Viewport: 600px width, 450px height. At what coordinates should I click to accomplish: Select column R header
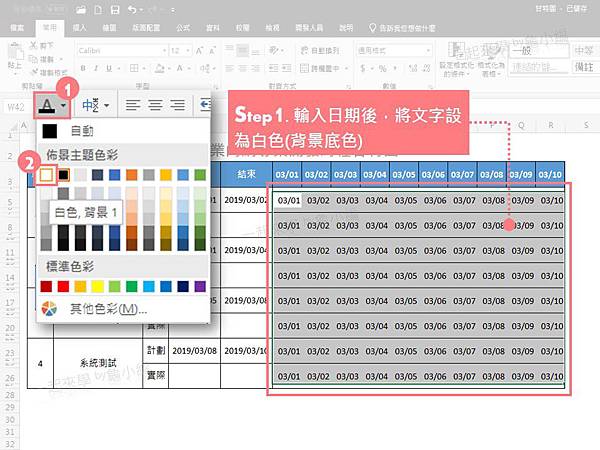click(551, 125)
